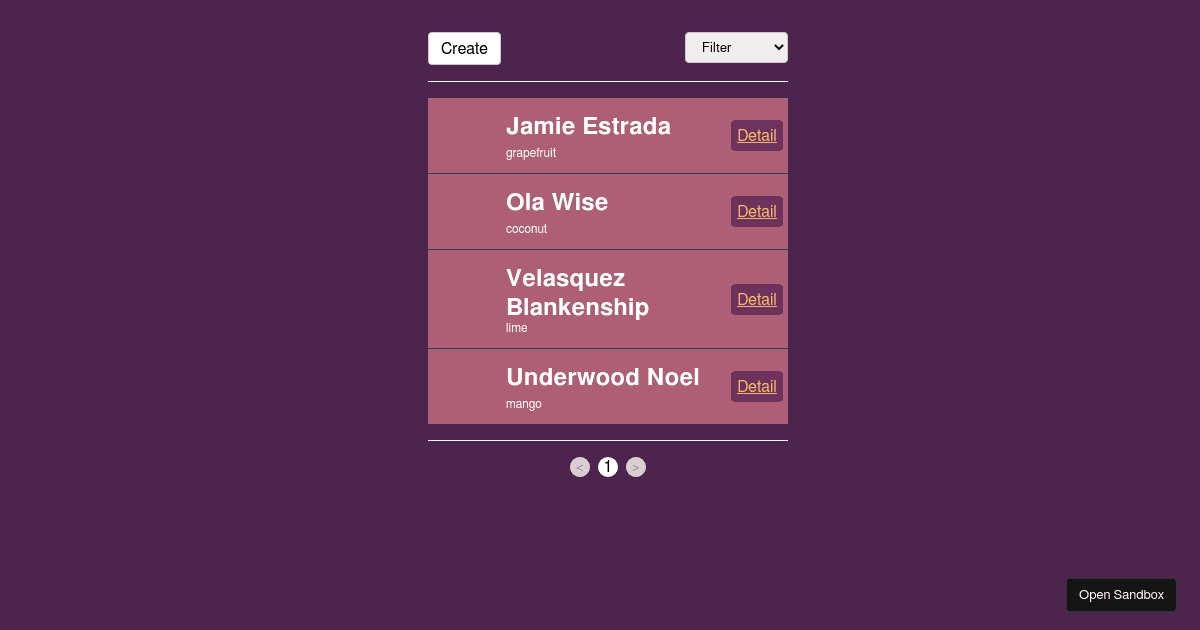Select the Jamie Estrada name heading
1200x630 pixels.
(x=588, y=126)
